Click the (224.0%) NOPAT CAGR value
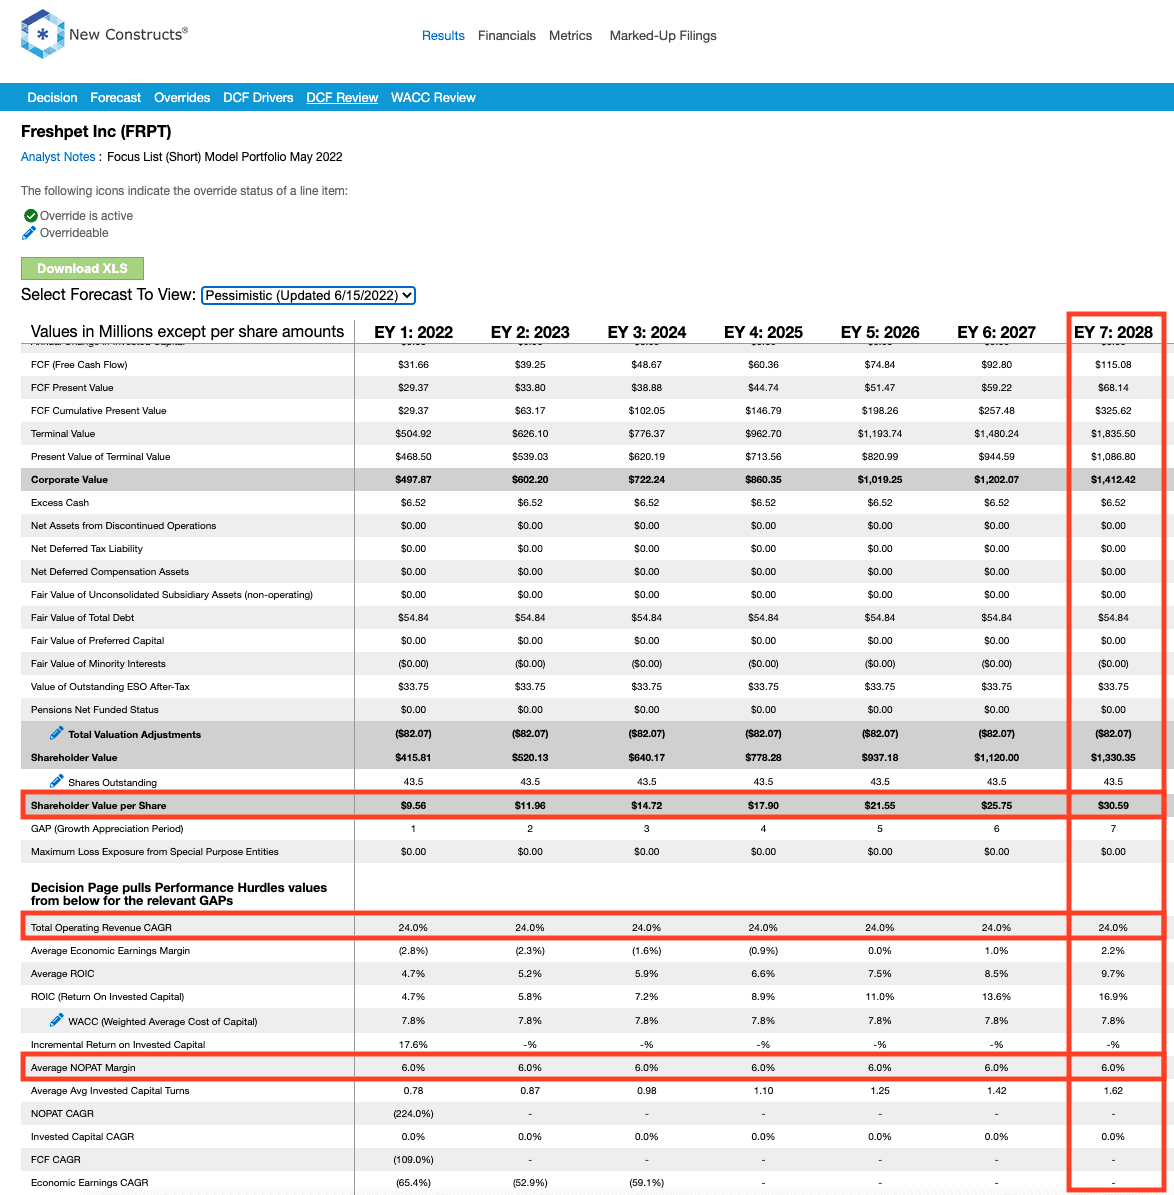 413,1113
